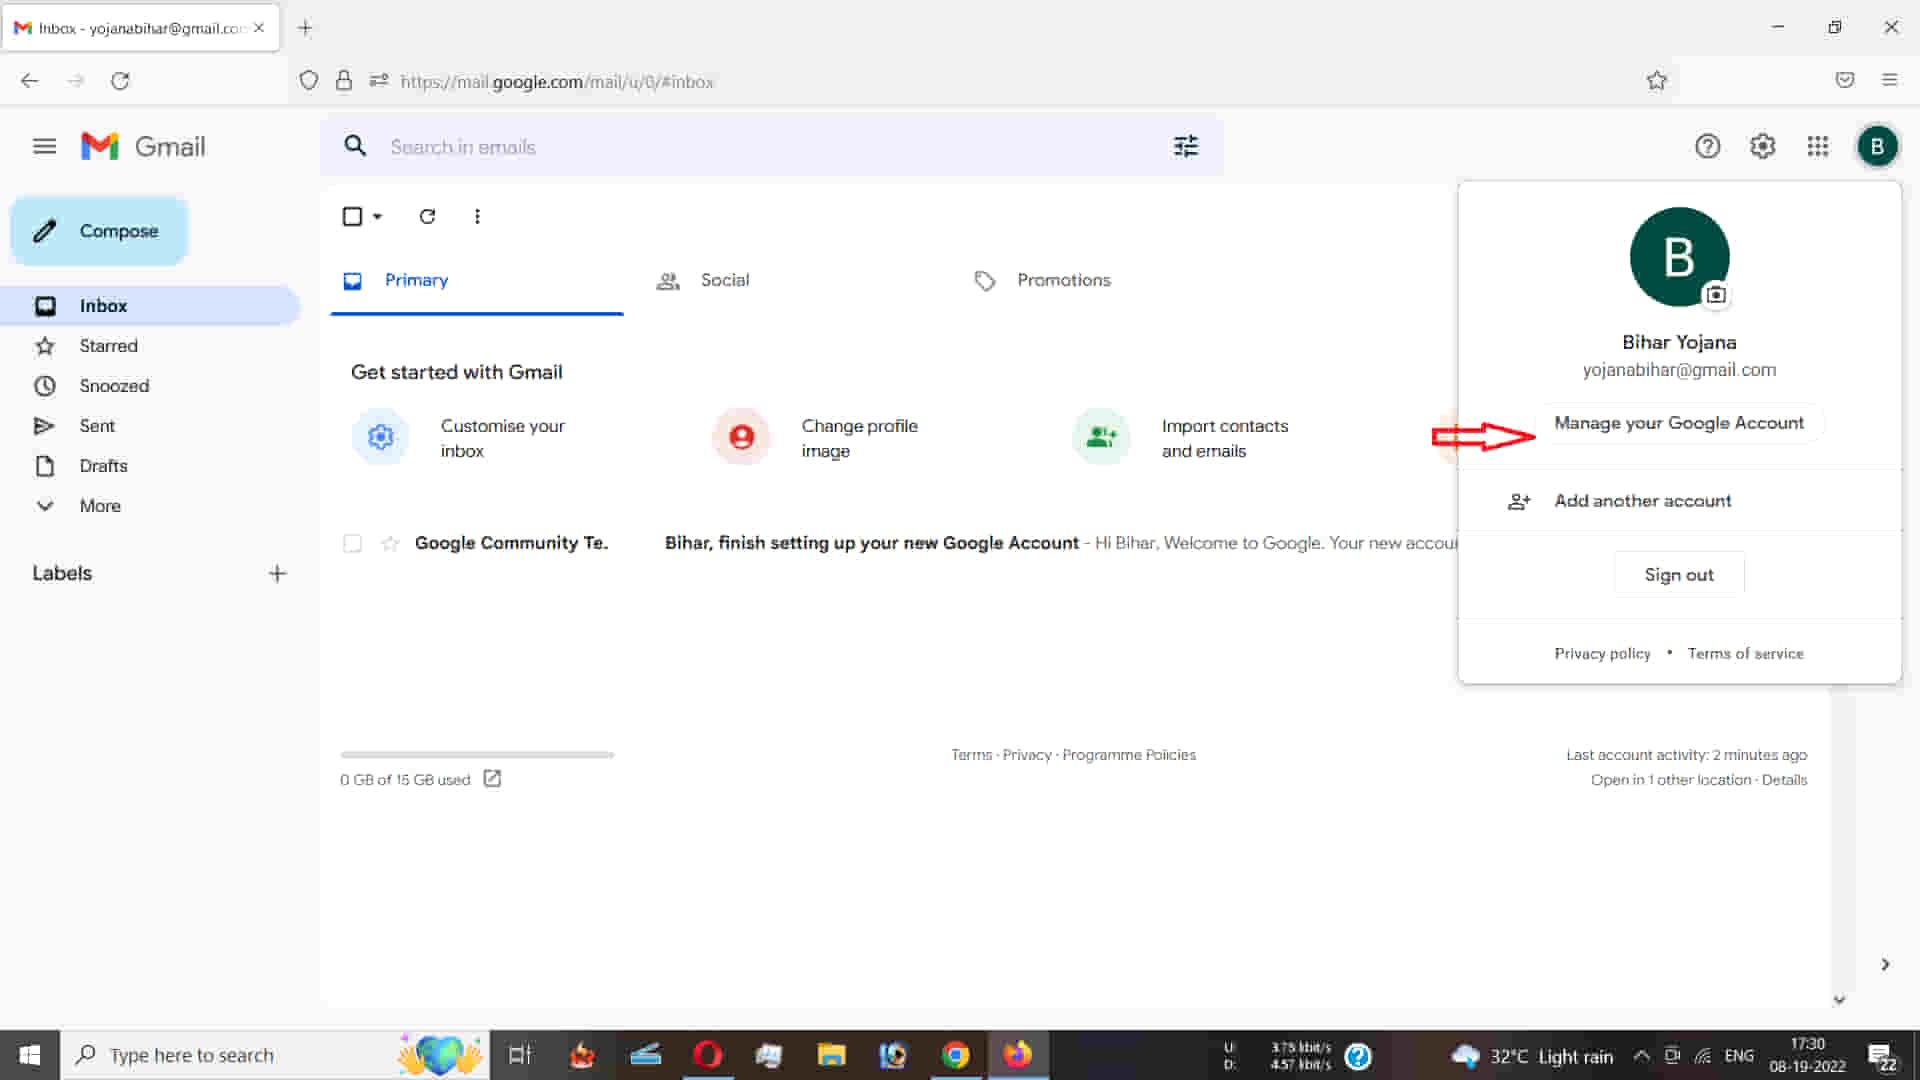1920x1080 pixels.
Task: Click the Gmail logo
Action: pyautogui.click(x=143, y=147)
